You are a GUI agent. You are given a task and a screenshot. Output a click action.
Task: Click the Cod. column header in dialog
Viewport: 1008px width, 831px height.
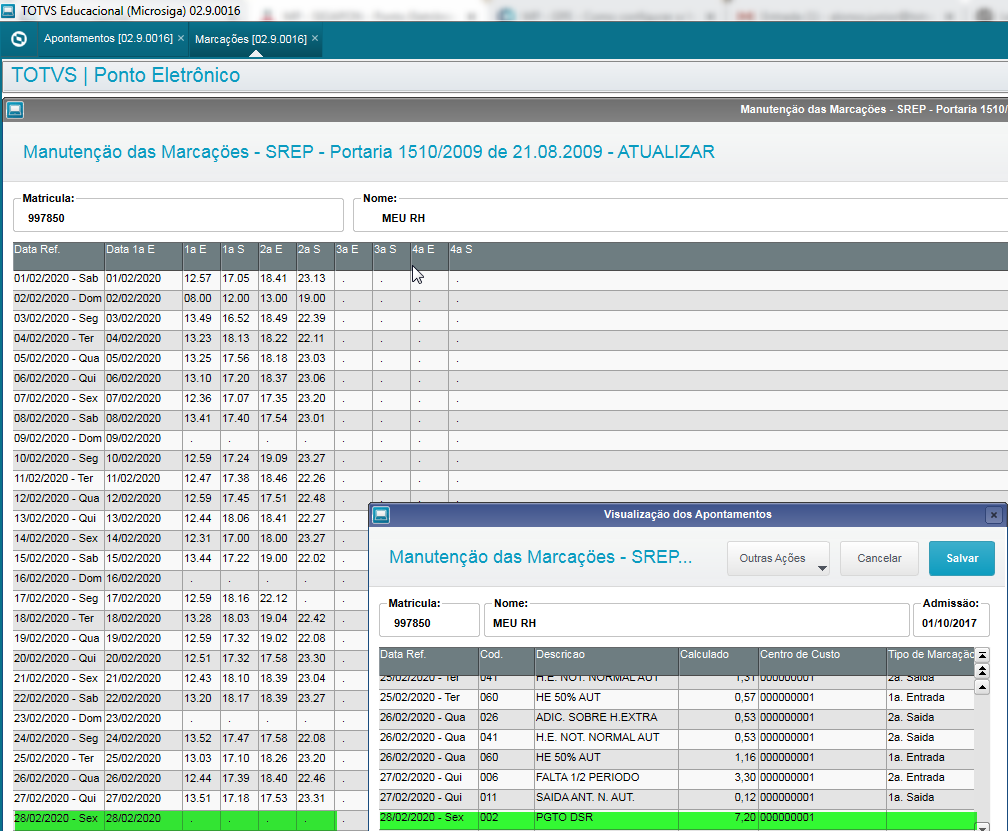coord(507,661)
